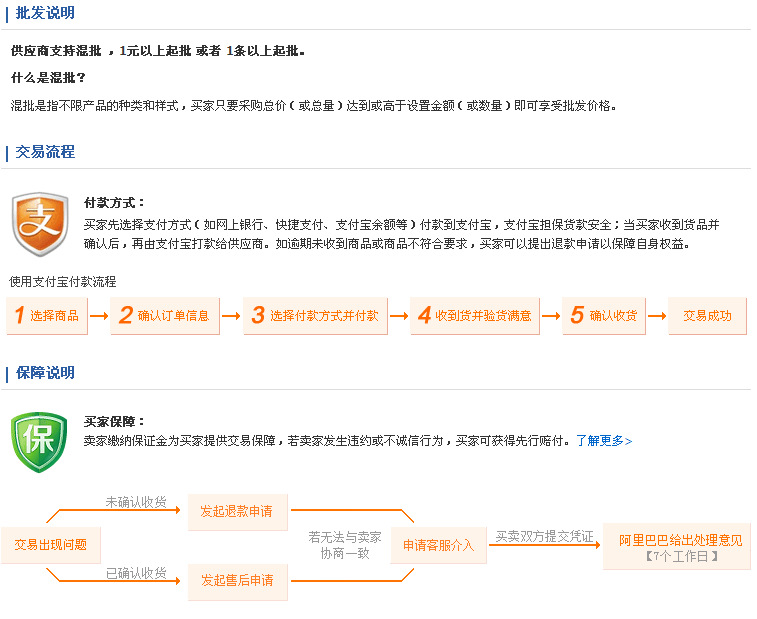Click step 2 确认订单信息 box
The width and height of the screenshot is (757, 619).
click(165, 316)
